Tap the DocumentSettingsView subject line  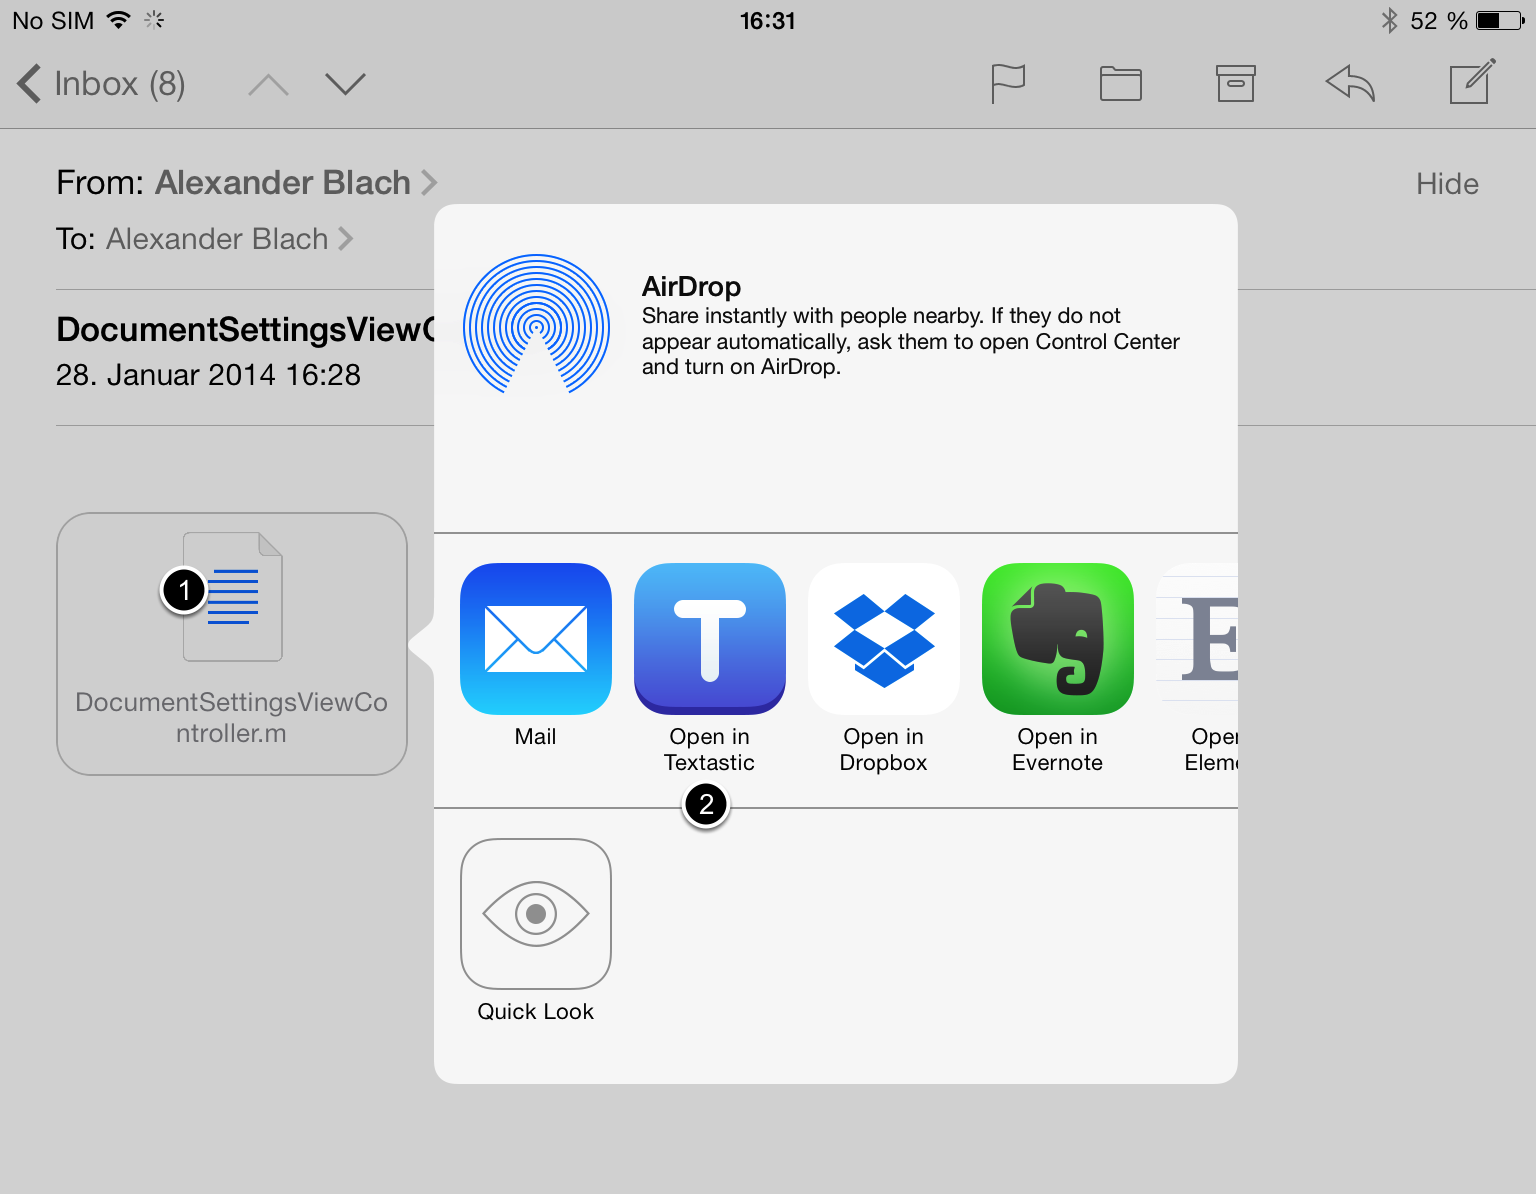246,329
